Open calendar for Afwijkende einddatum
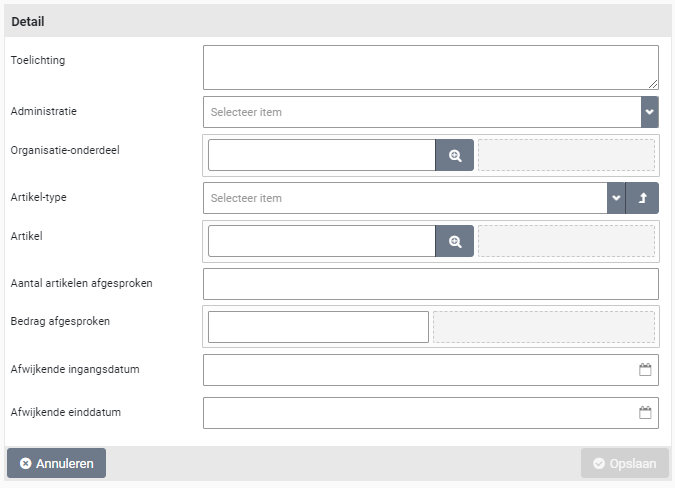675x488 pixels. 645,413
